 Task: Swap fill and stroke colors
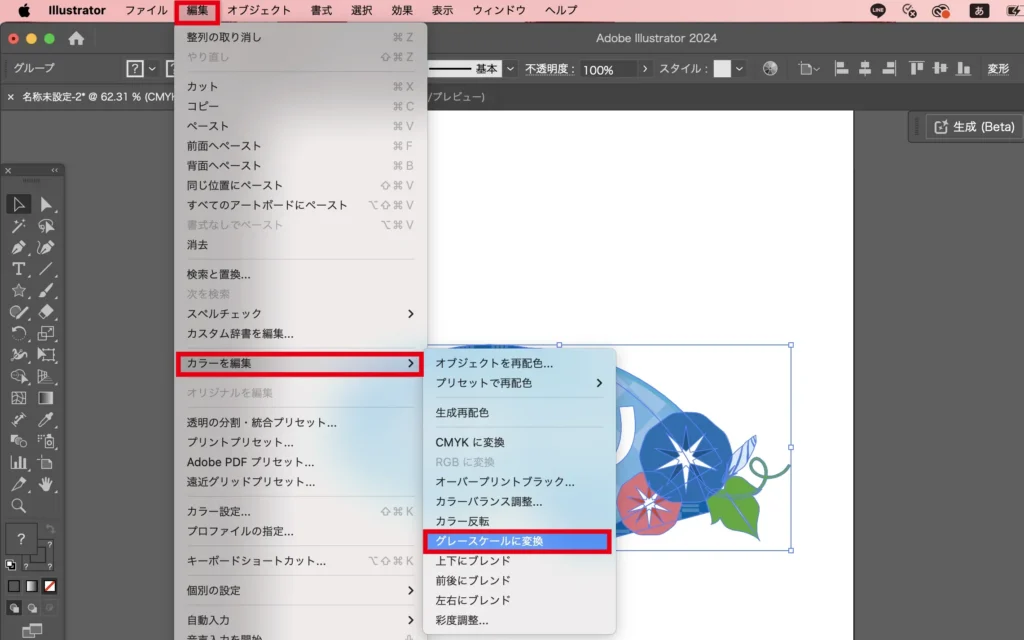tap(50, 529)
